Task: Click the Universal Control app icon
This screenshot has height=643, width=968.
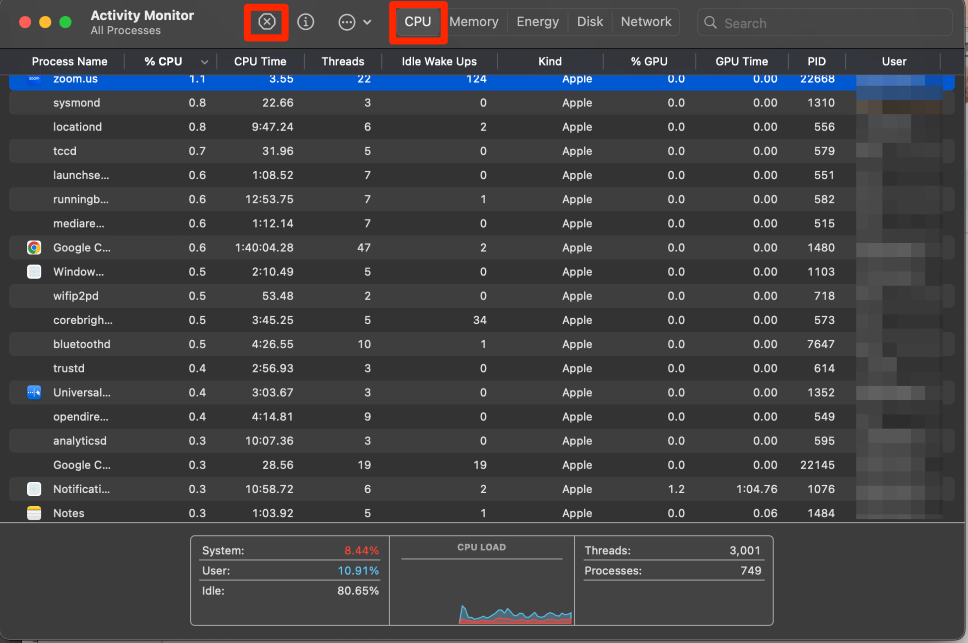Action: click(x=34, y=393)
